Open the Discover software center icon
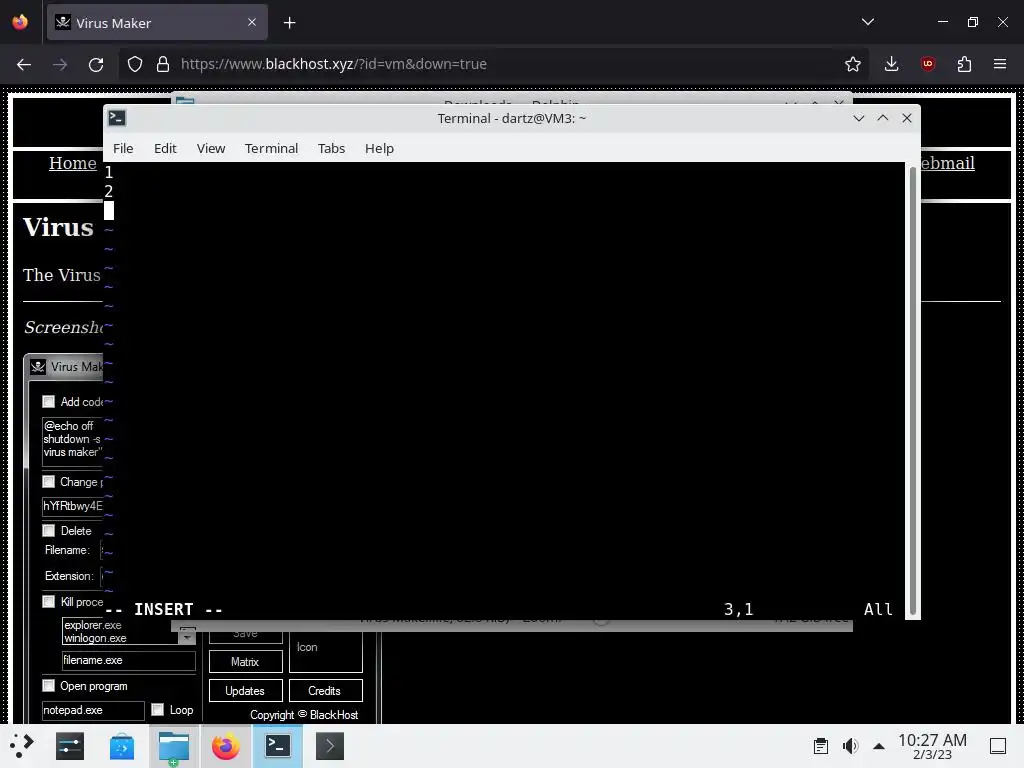 tap(121, 746)
